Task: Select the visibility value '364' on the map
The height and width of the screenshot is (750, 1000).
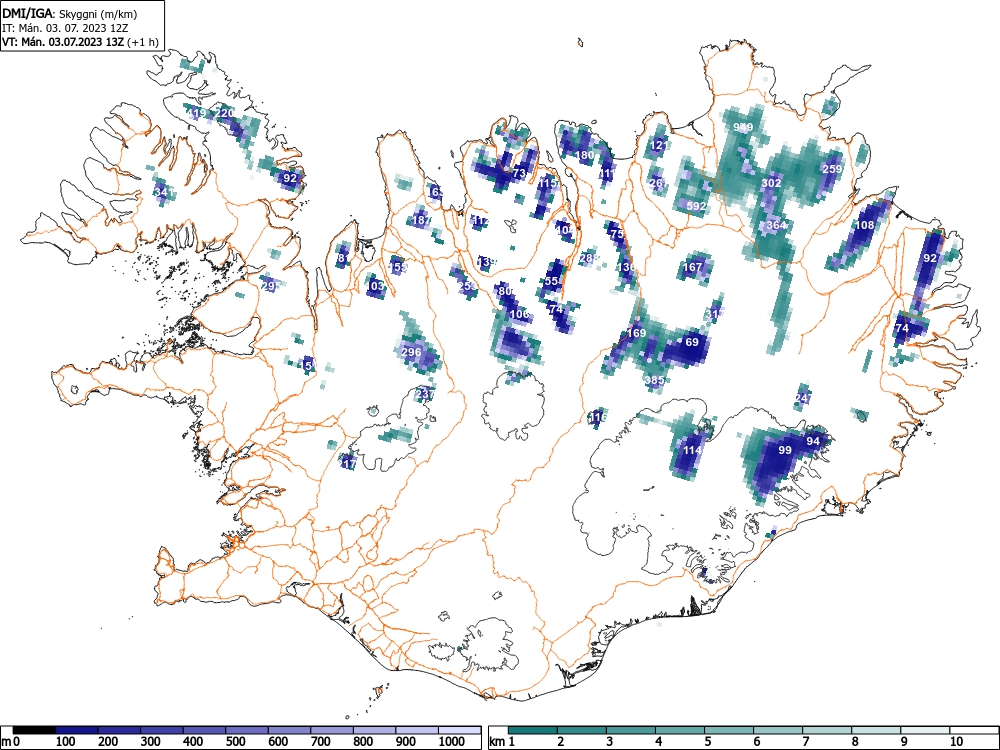Action: (777, 225)
